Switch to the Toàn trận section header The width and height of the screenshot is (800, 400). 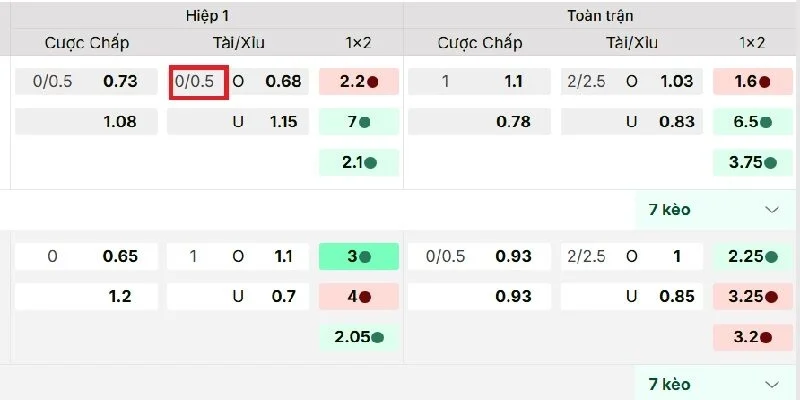coord(600,16)
